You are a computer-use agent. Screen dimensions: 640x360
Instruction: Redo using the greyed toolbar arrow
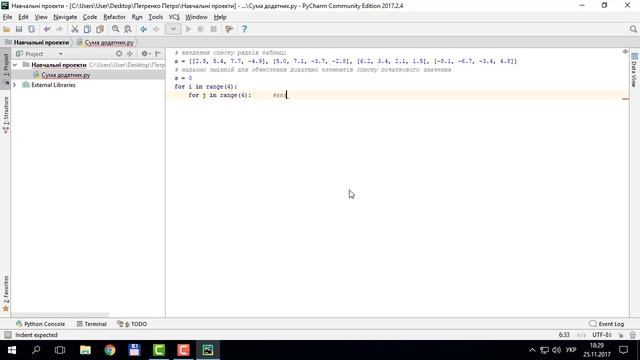pos(59,29)
